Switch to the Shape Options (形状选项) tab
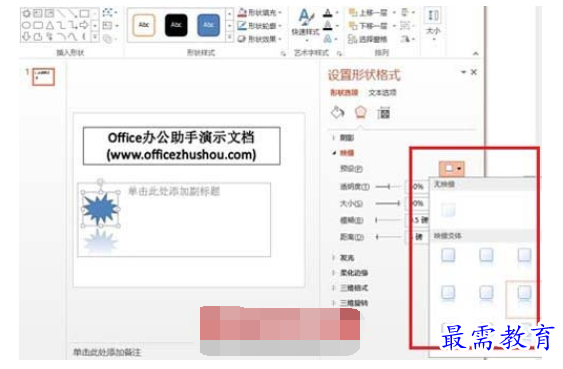 click(x=344, y=93)
